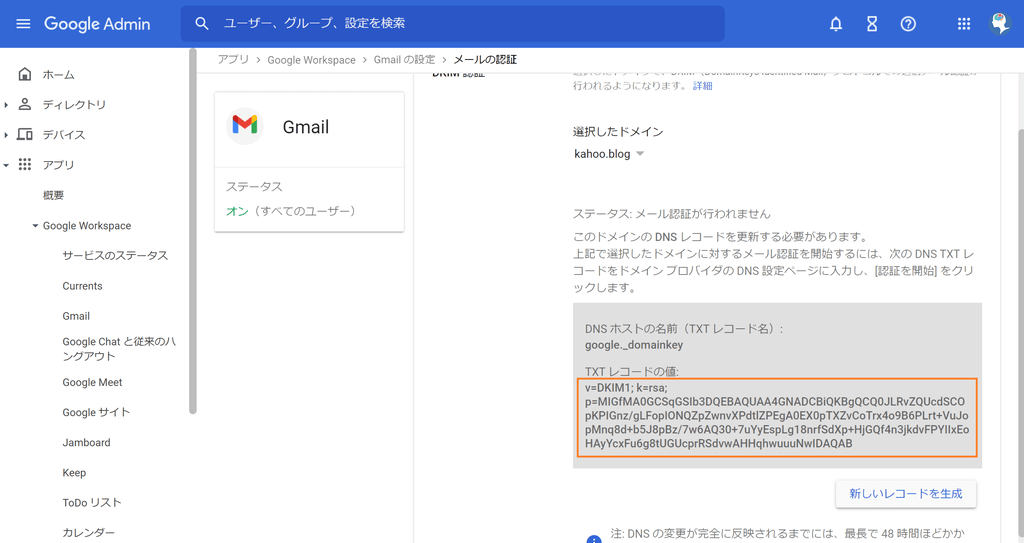Click 新しいレコードを生成 button

pyautogui.click(x=906, y=494)
